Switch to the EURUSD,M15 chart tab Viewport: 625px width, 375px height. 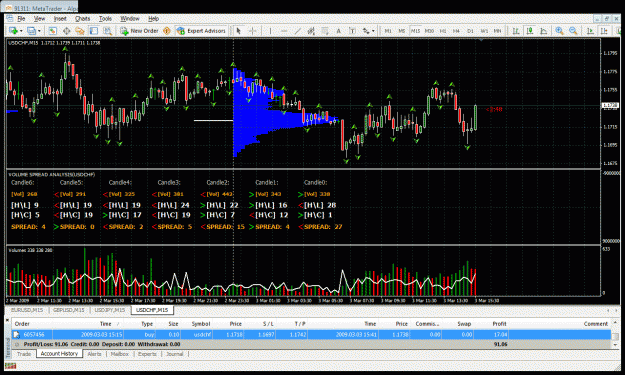point(27,310)
